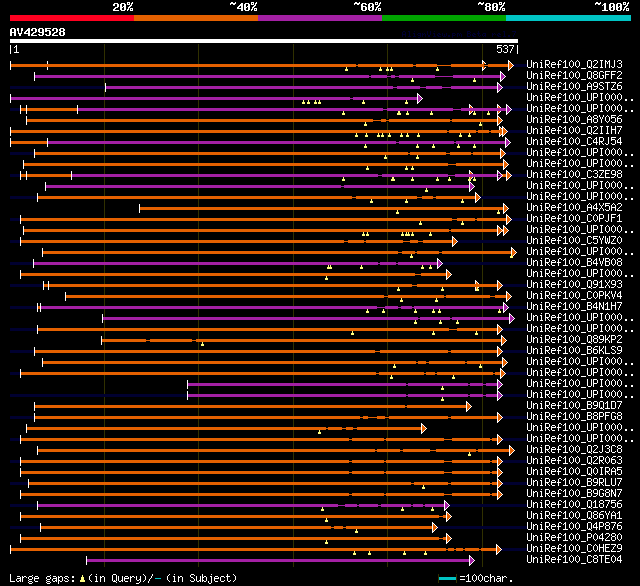Open the UniRef100_B4N1H7 label
This screenshot has width=640, height=586.
[574, 307]
